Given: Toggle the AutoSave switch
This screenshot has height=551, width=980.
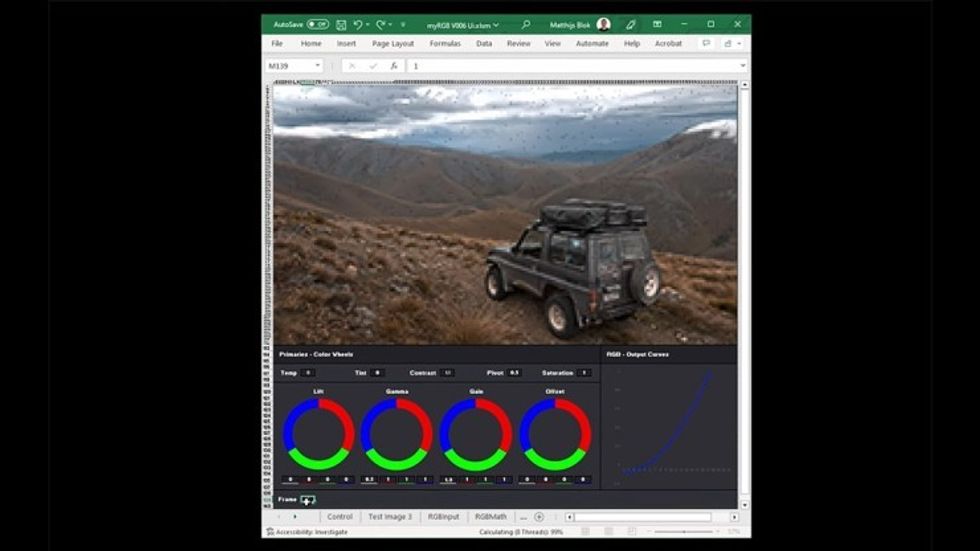Looking at the screenshot, I should pyautogui.click(x=318, y=24).
